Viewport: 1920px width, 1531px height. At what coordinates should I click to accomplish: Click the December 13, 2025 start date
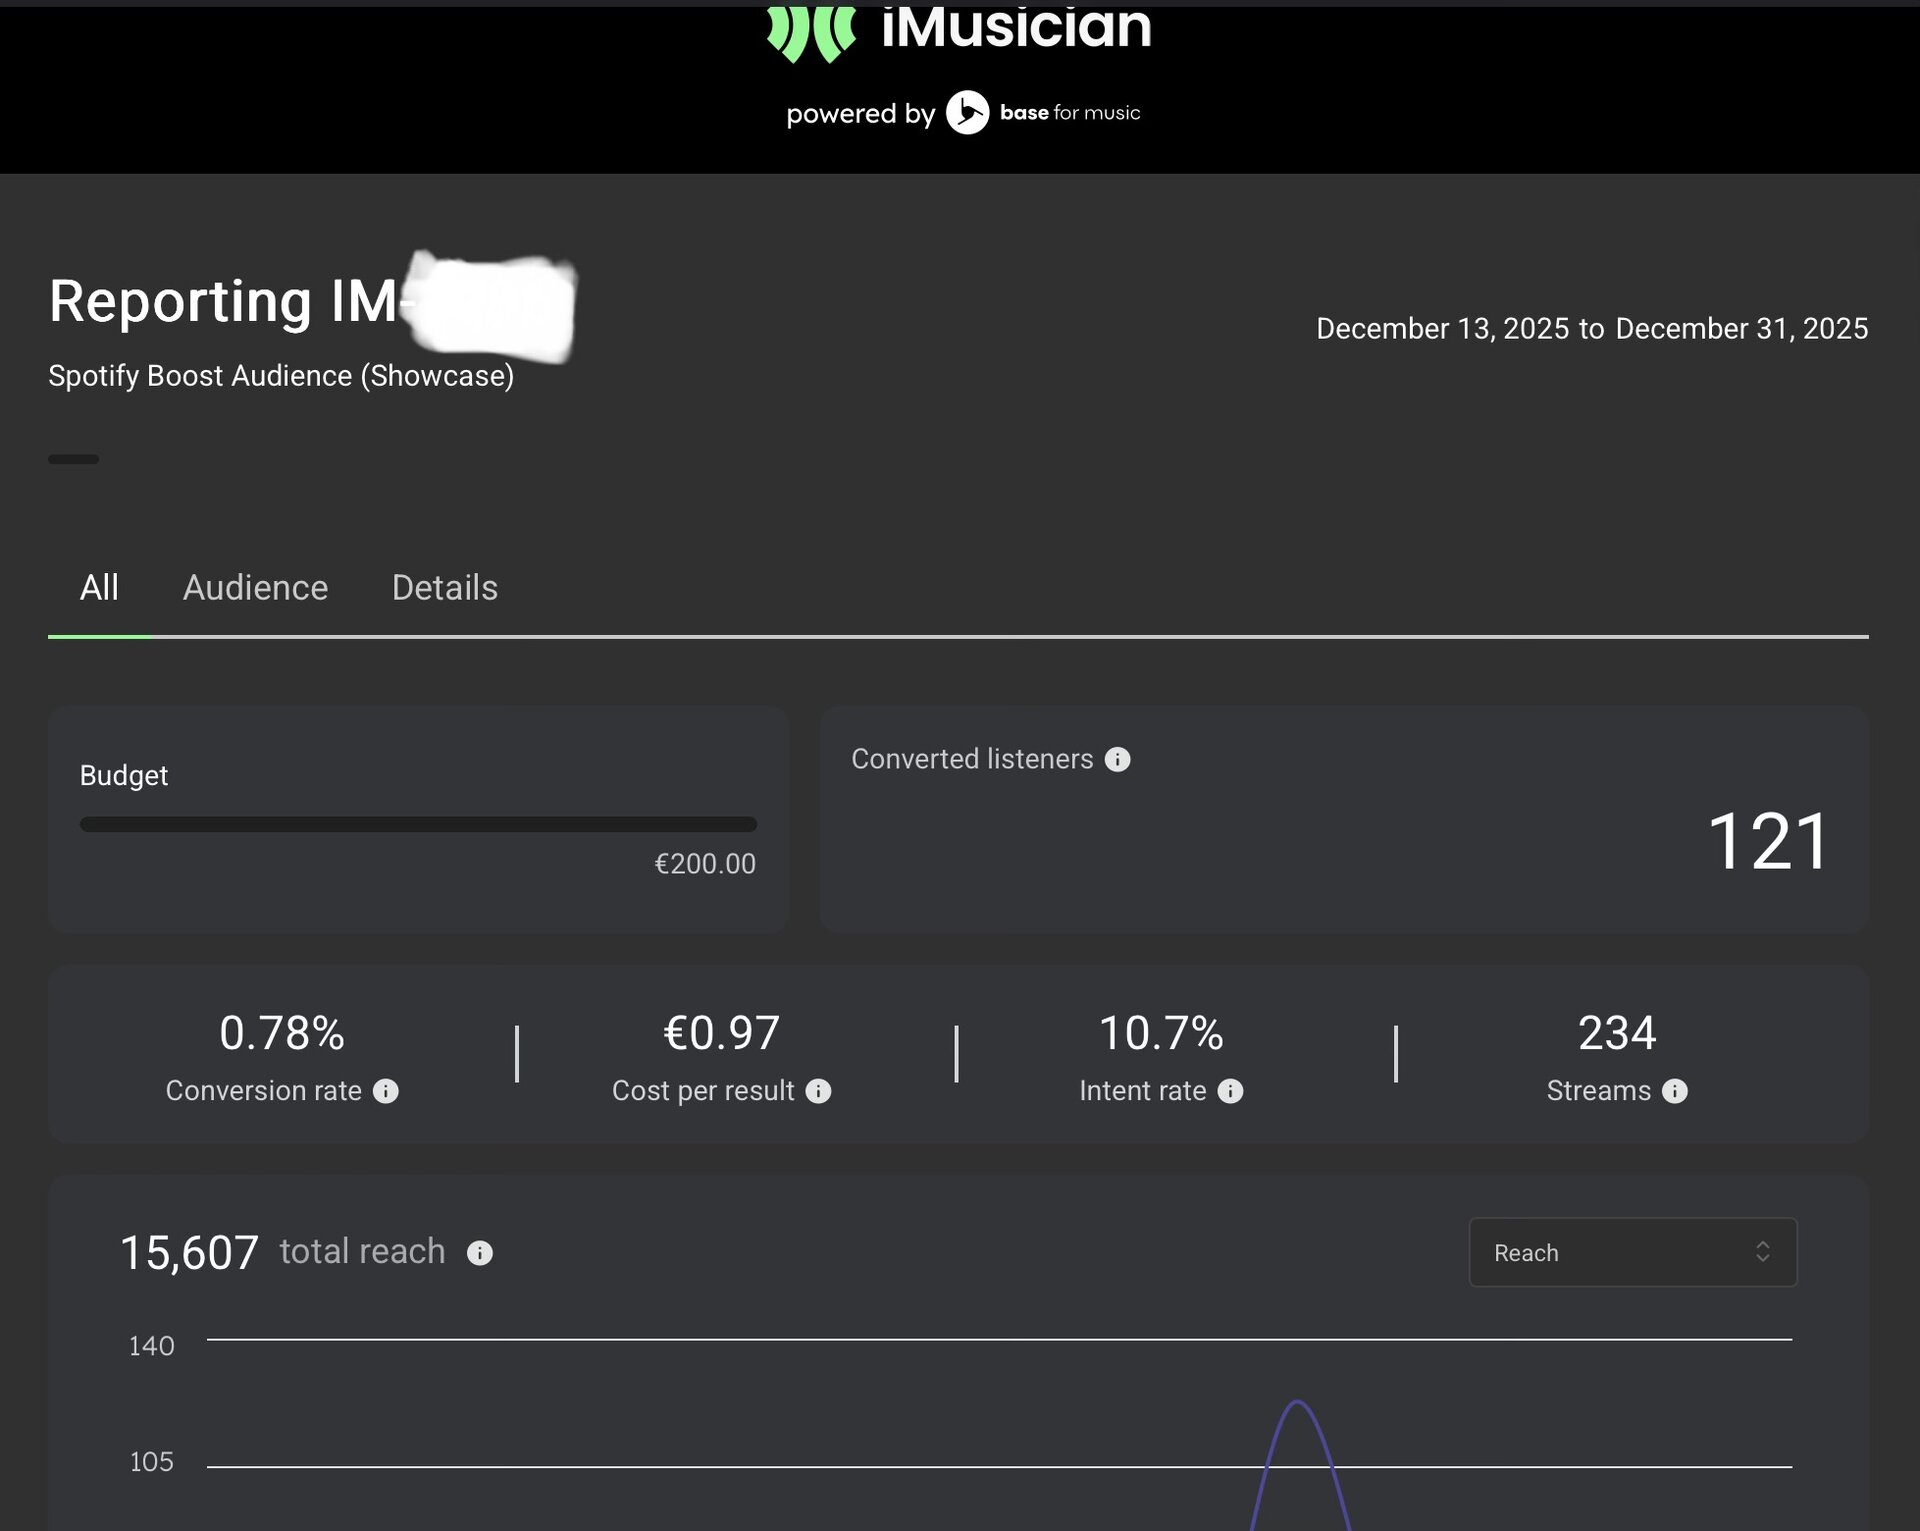click(1442, 329)
